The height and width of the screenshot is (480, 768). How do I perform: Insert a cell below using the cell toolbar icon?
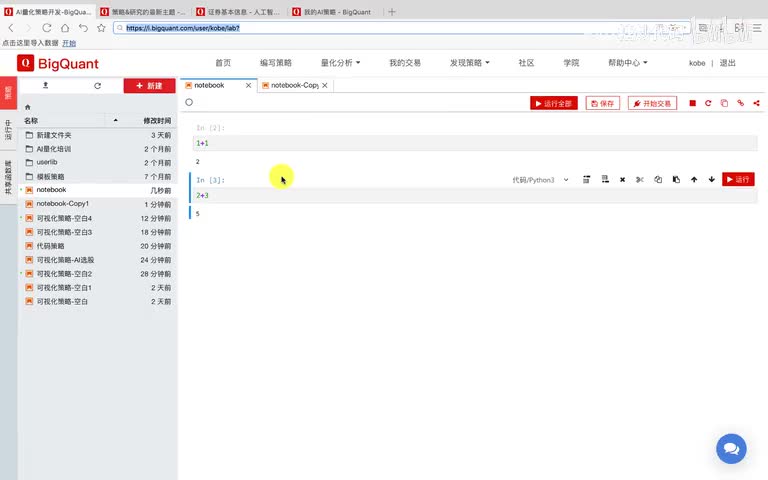pyautogui.click(x=605, y=180)
